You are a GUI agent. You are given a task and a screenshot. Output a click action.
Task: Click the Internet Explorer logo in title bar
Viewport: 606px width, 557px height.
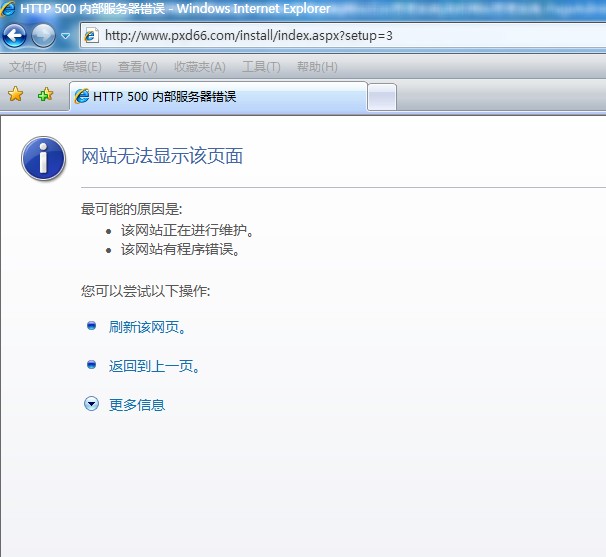coord(9,9)
